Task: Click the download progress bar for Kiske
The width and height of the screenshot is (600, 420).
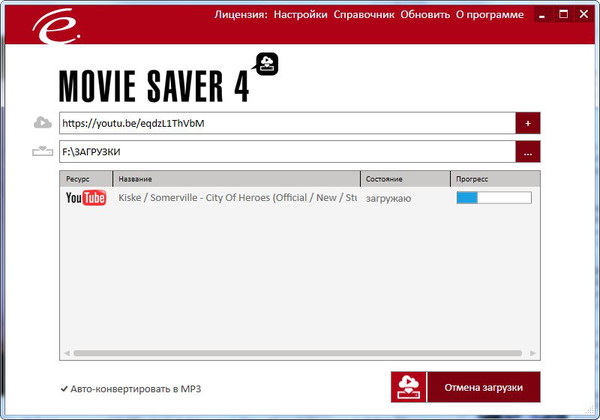Action: [494, 198]
